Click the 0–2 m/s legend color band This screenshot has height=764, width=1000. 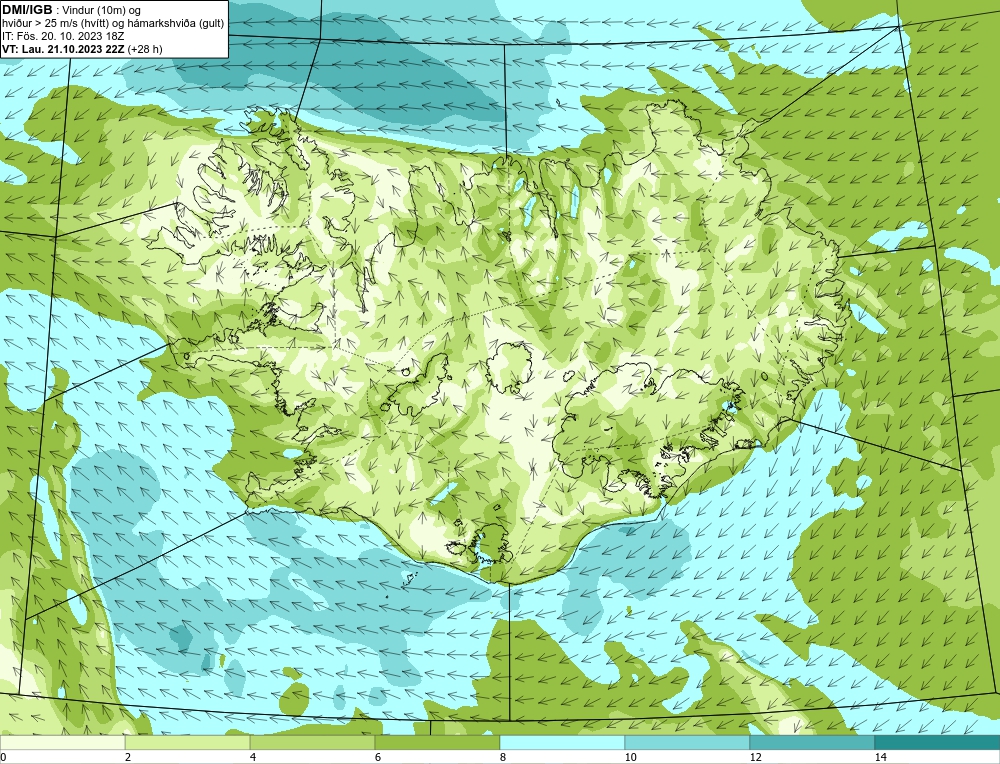coord(62,742)
